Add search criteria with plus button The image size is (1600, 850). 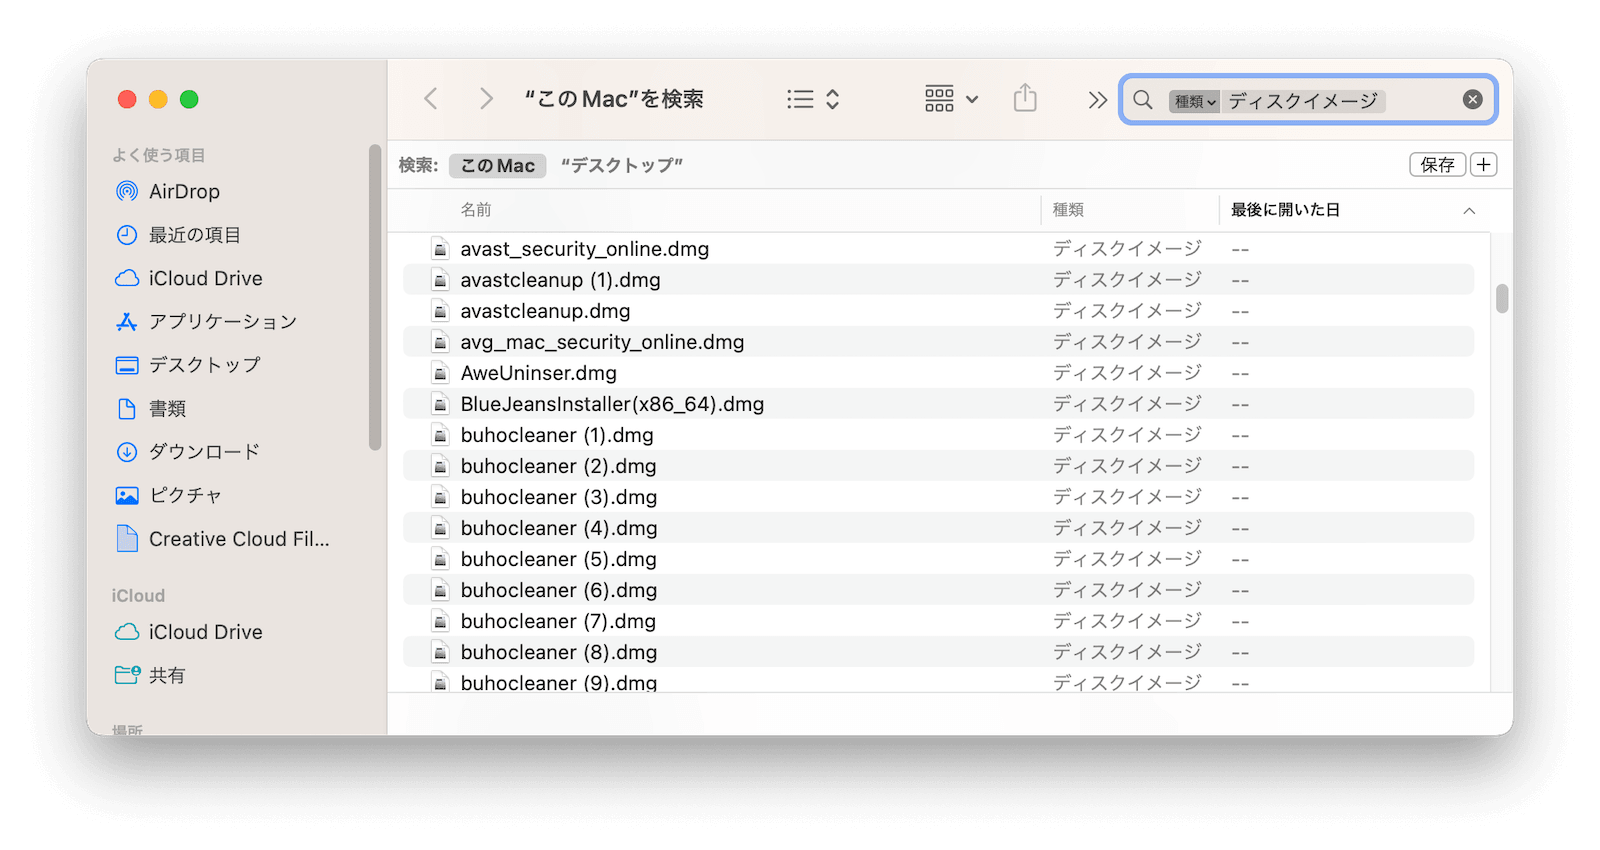pos(1484,165)
